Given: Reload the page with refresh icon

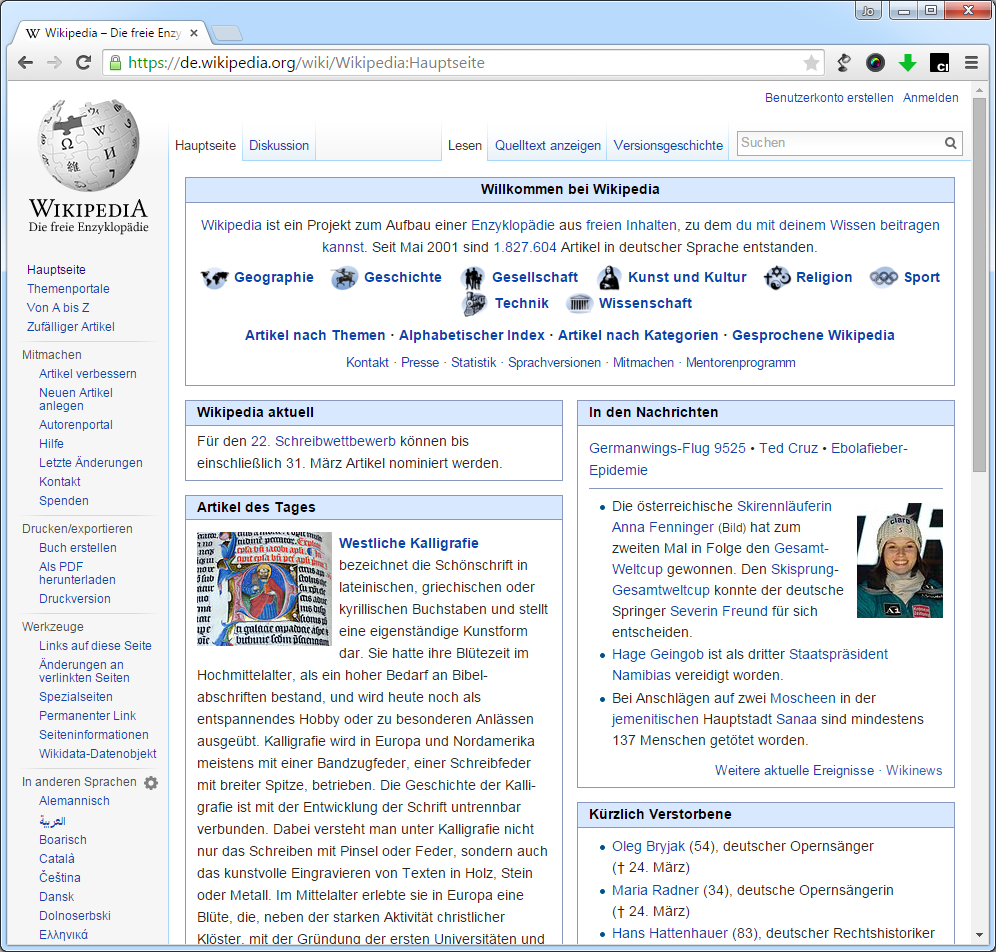Looking at the screenshot, I should (83, 62).
